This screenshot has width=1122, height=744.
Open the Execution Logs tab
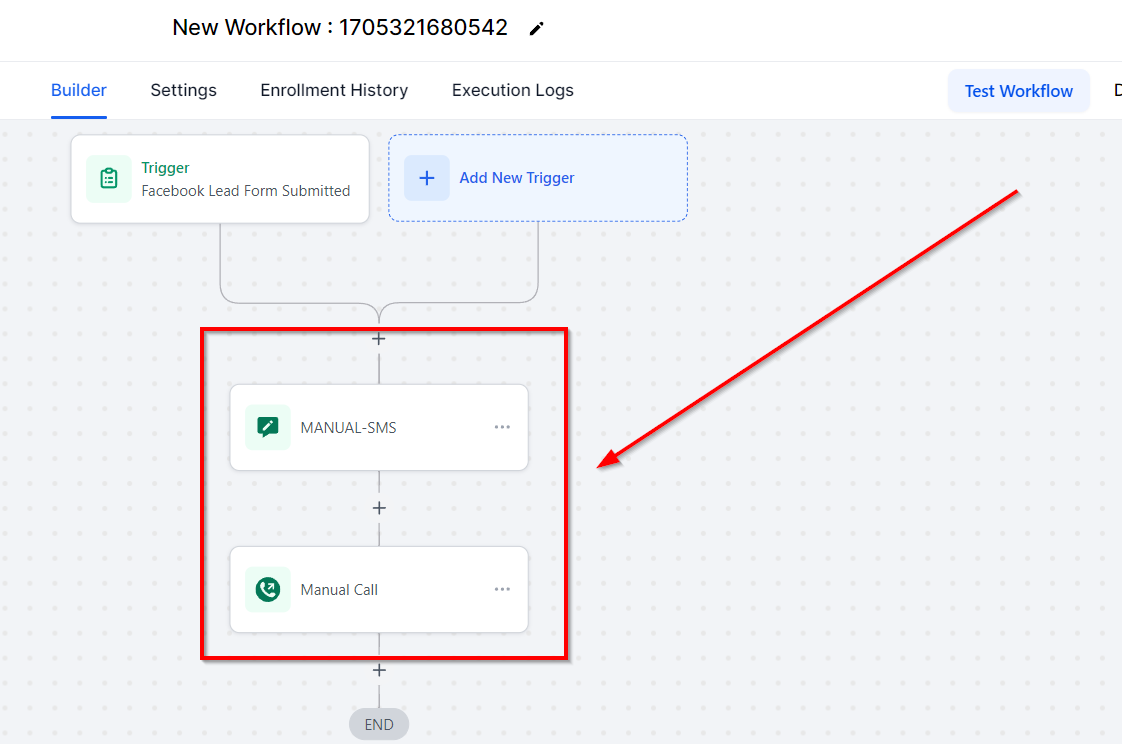click(x=512, y=90)
